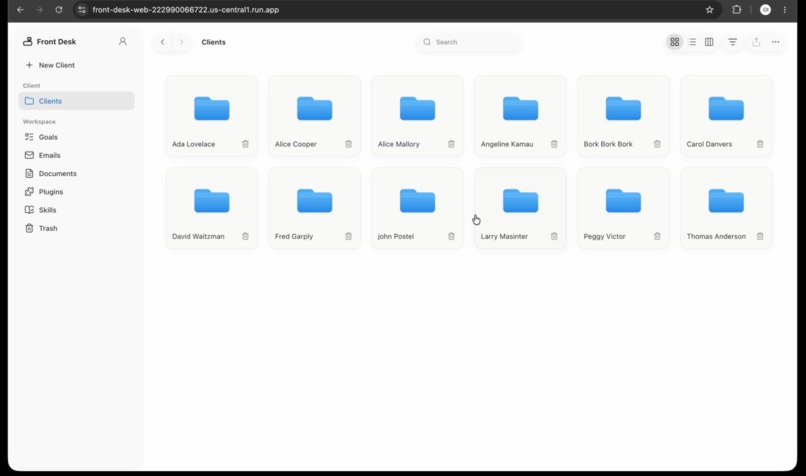This screenshot has height=476, width=806.
Task: Delete the Alice Mallory client
Action: [451, 144]
